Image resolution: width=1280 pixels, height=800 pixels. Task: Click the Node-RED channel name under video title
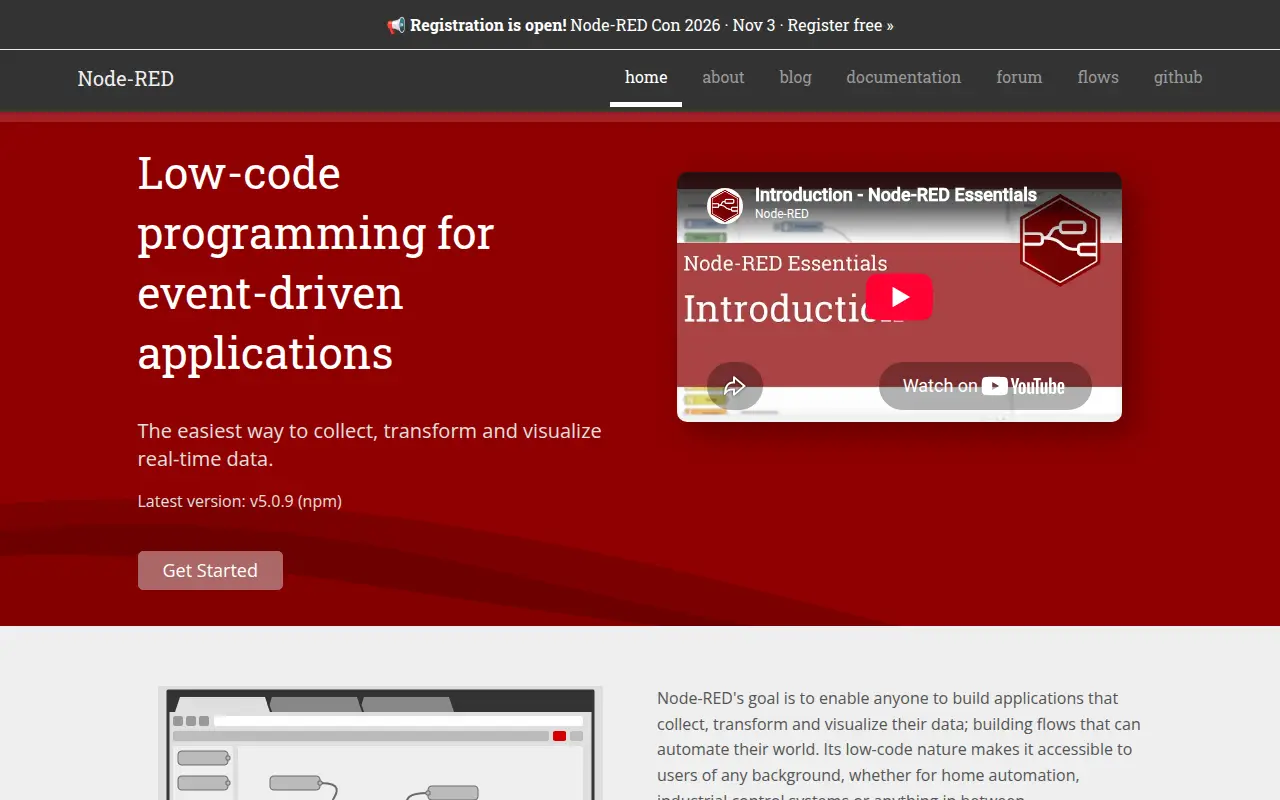click(782, 214)
